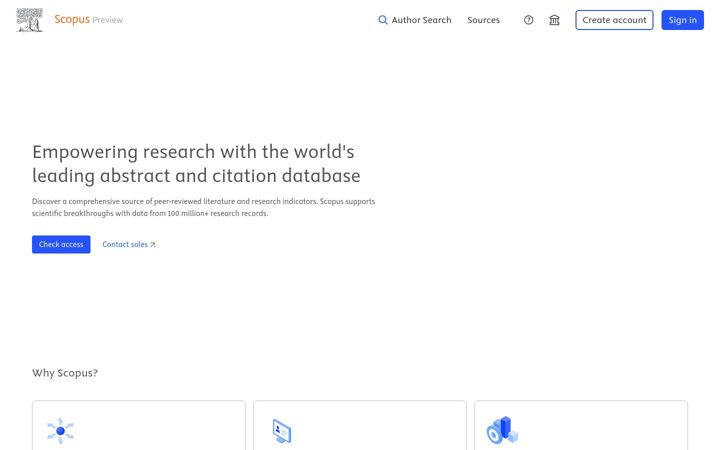Follow the Contact sales link
The width and height of the screenshot is (720, 450).
[x=129, y=244]
